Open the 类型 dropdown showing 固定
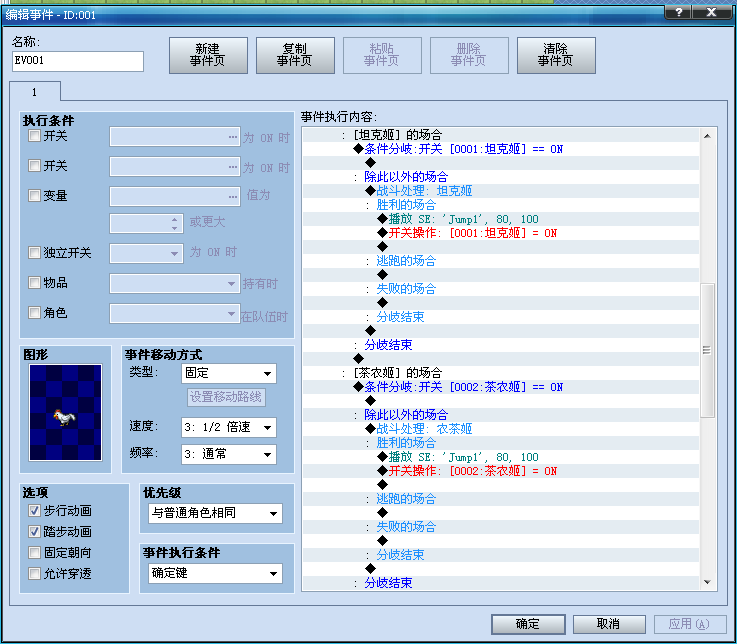The image size is (737, 644). point(229,374)
